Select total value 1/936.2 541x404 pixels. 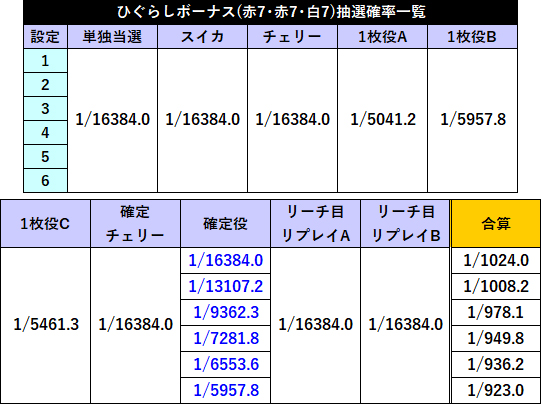point(496,365)
